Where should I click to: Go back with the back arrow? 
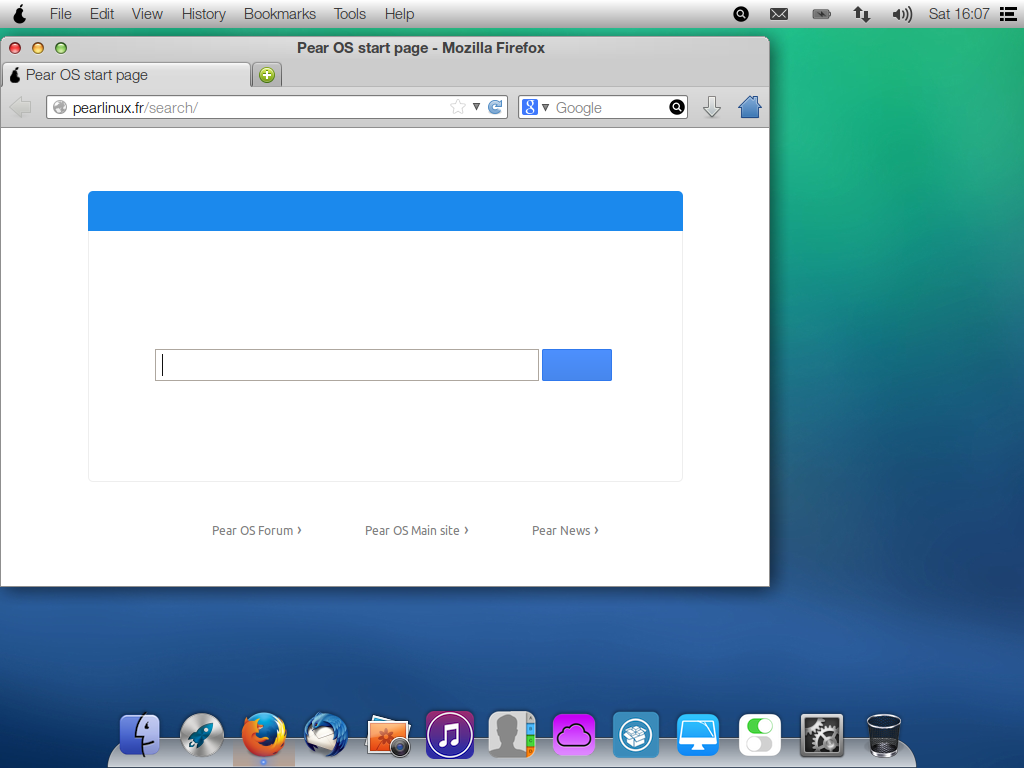coord(20,107)
